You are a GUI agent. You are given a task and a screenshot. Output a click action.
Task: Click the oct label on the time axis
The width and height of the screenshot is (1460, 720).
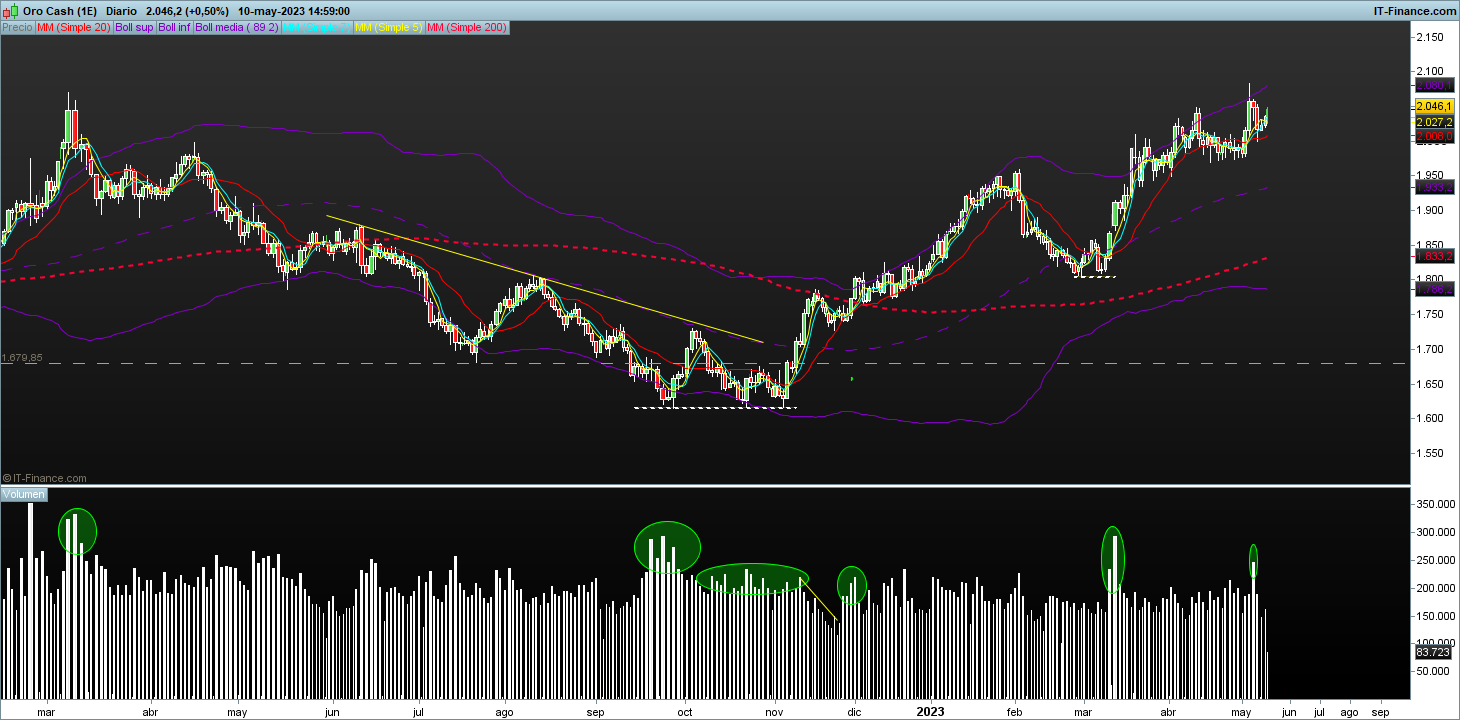click(686, 712)
